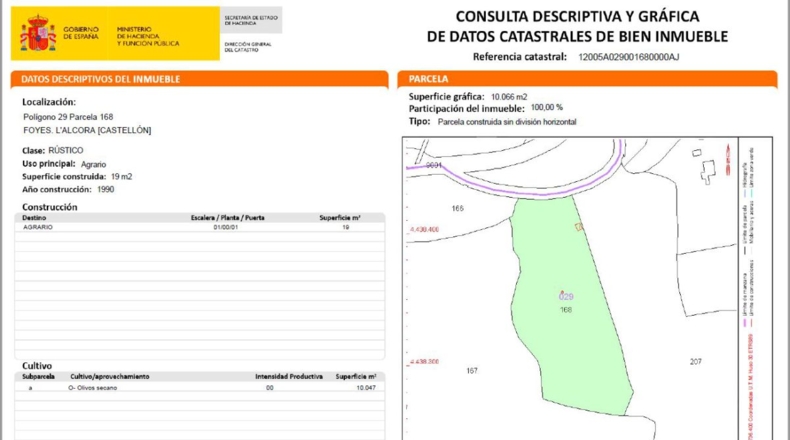The image size is (790, 440).
Task: Click the 'Construcción' section heading
Action: coord(49,207)
